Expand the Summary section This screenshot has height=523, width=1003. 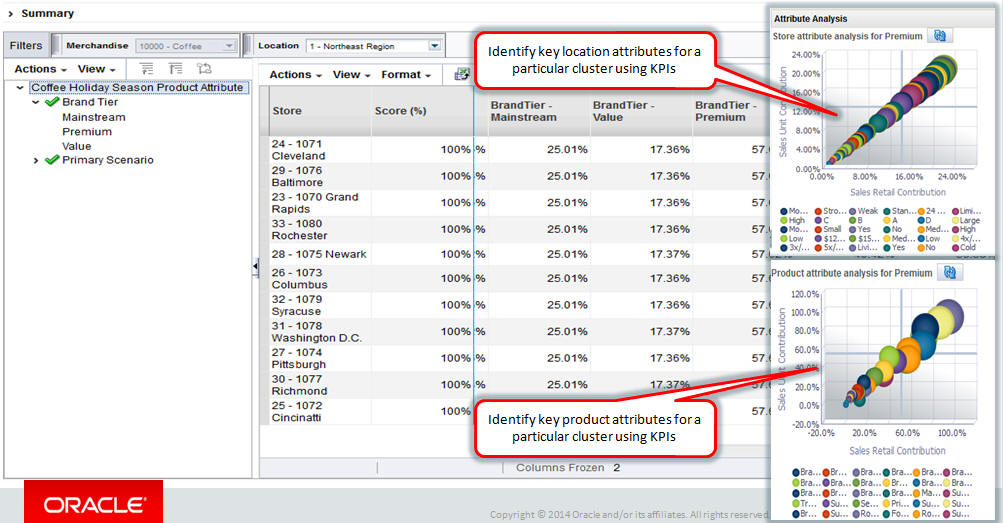coord(10,13)
